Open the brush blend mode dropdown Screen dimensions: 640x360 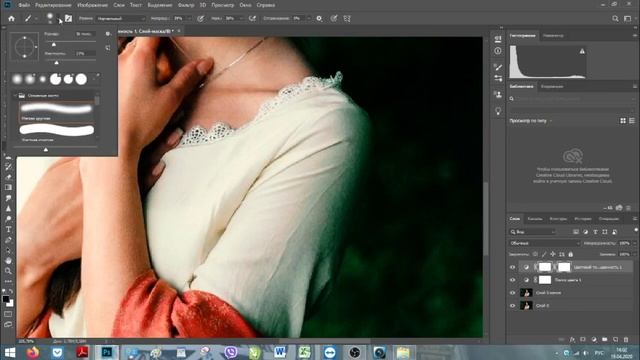point(121,18)
